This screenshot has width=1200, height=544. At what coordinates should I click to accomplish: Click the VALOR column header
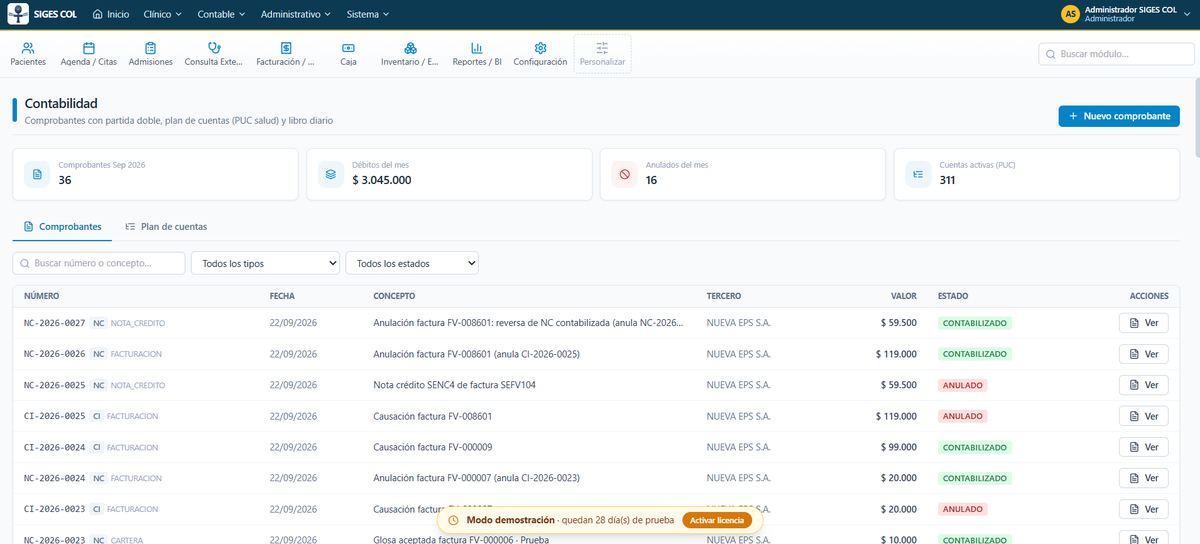tap(904, 296)
